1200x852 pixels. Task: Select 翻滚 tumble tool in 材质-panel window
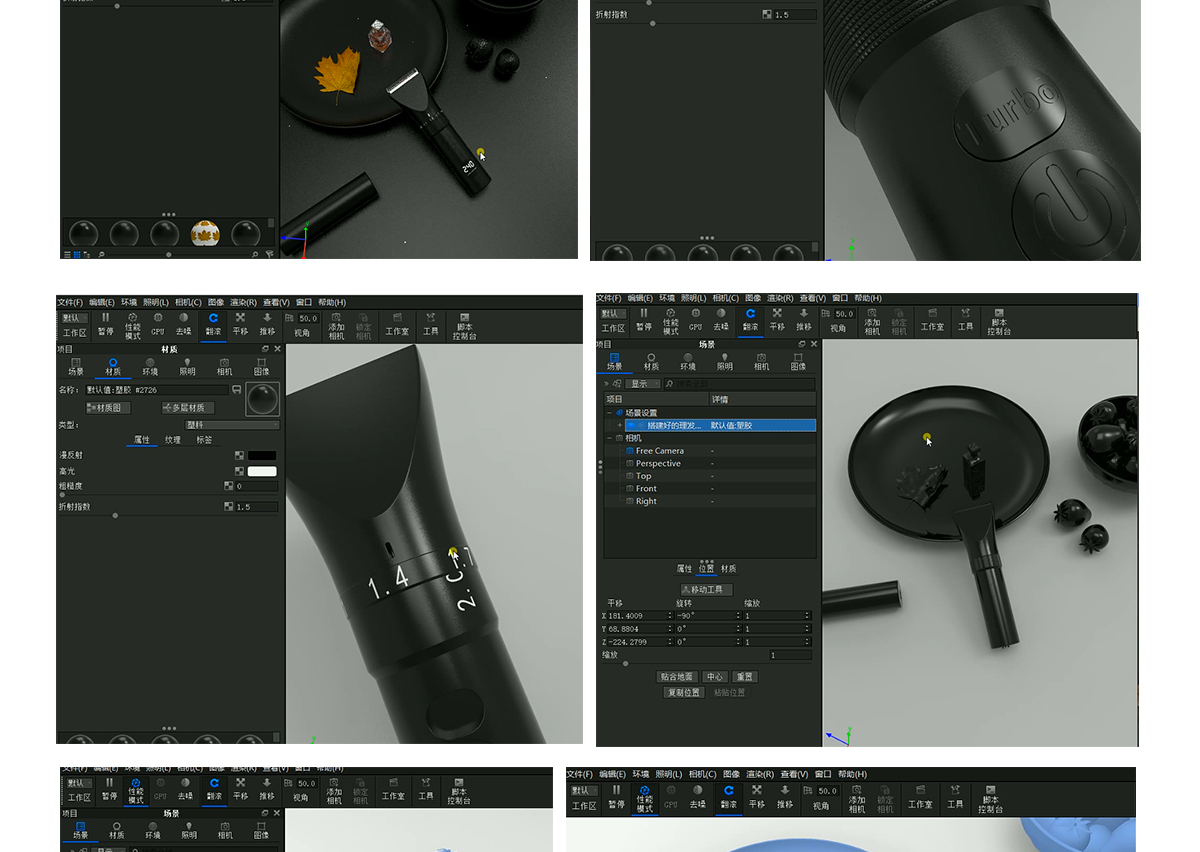pos(213,324)
